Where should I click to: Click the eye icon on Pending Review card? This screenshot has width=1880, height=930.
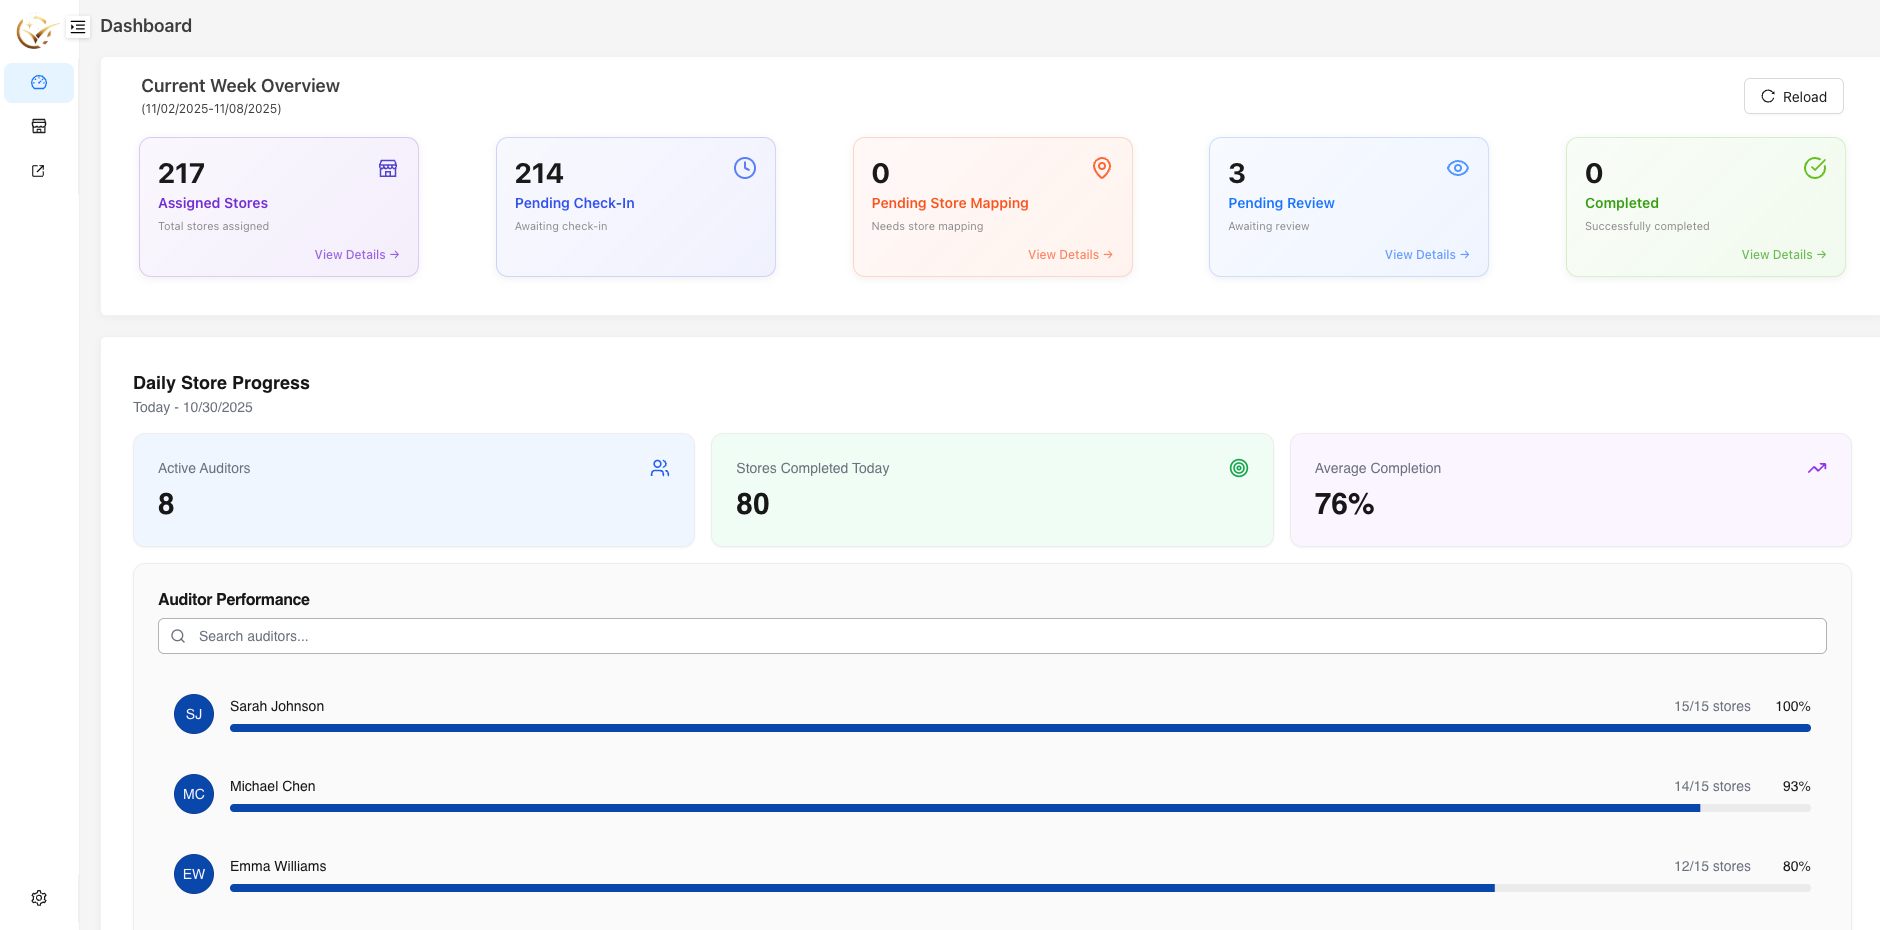[1458, 168]
